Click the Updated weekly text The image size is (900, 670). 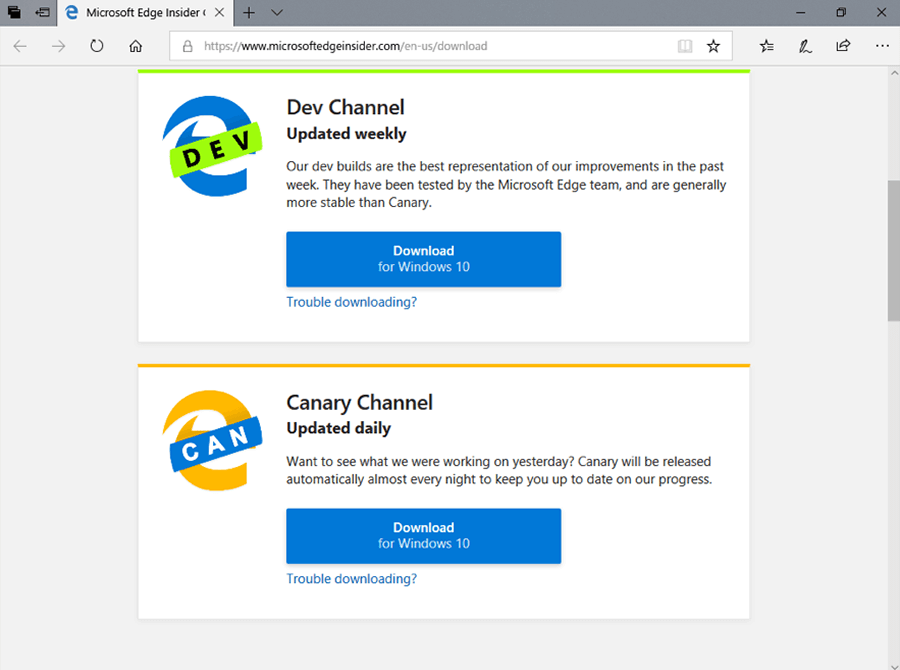(346, 134)
